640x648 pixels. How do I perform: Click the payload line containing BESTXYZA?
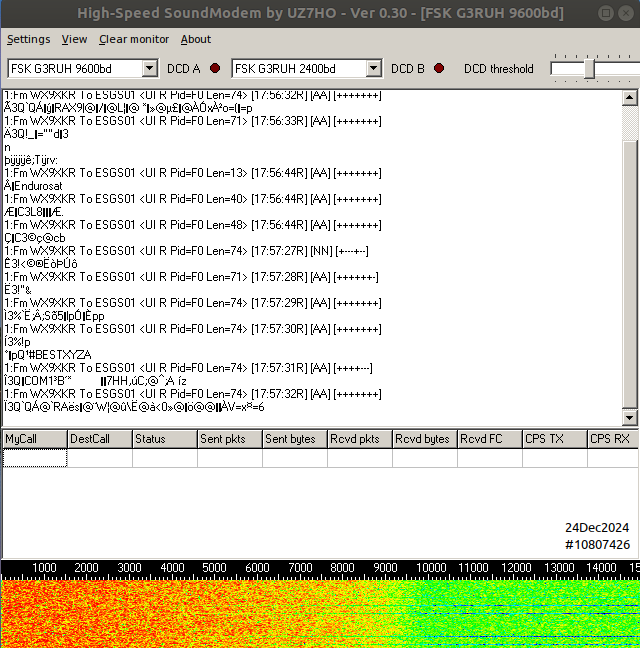tap(48, 355)
